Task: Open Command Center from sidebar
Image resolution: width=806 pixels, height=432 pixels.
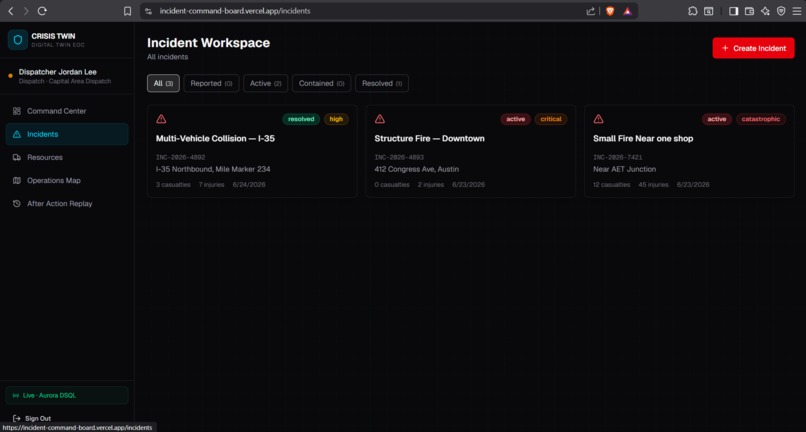Action: click(x=67, y=111)
